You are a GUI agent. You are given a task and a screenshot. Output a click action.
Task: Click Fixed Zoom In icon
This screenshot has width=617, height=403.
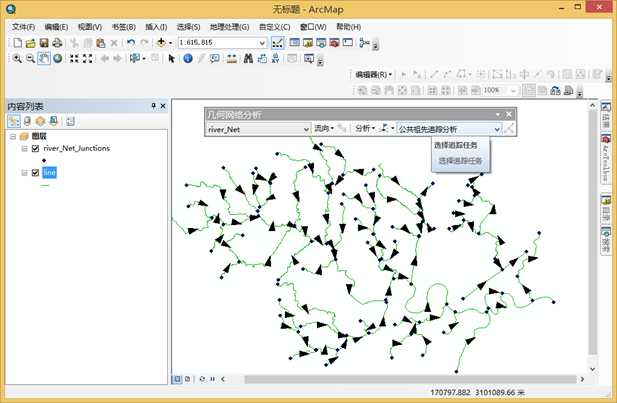point(74,59)
